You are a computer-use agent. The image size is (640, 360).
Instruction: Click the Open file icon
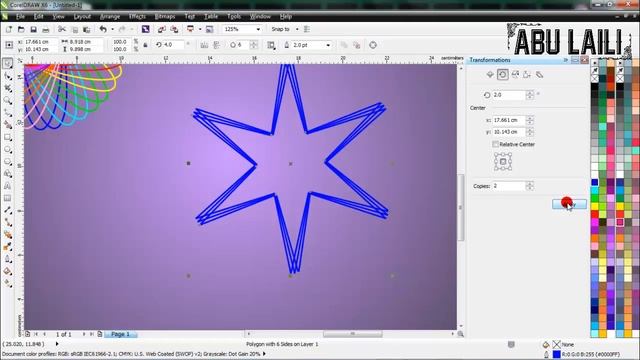tap(21, 29)
